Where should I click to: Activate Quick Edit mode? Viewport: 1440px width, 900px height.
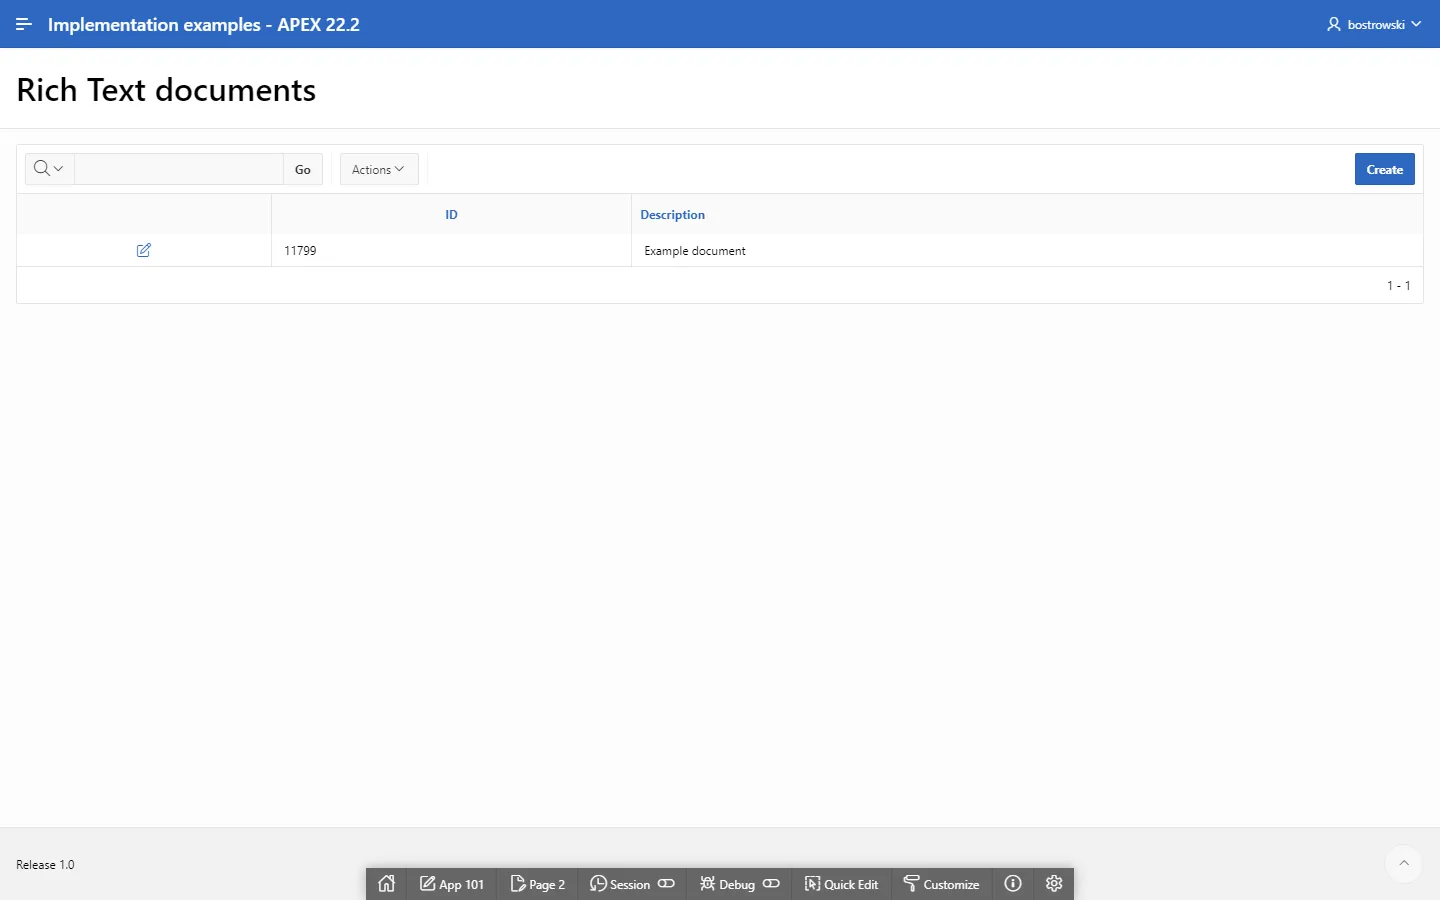[x=841, y=884]
